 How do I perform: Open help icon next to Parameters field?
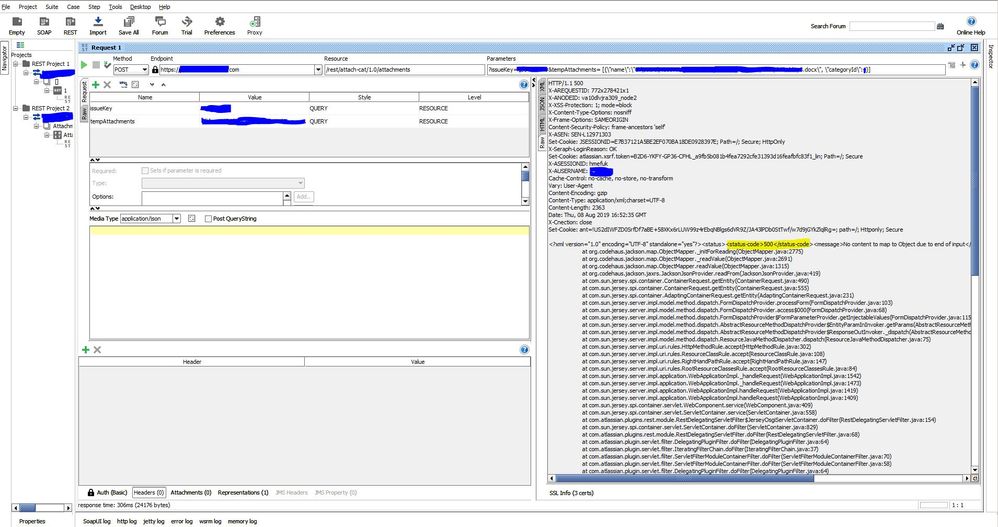(974, 65)
